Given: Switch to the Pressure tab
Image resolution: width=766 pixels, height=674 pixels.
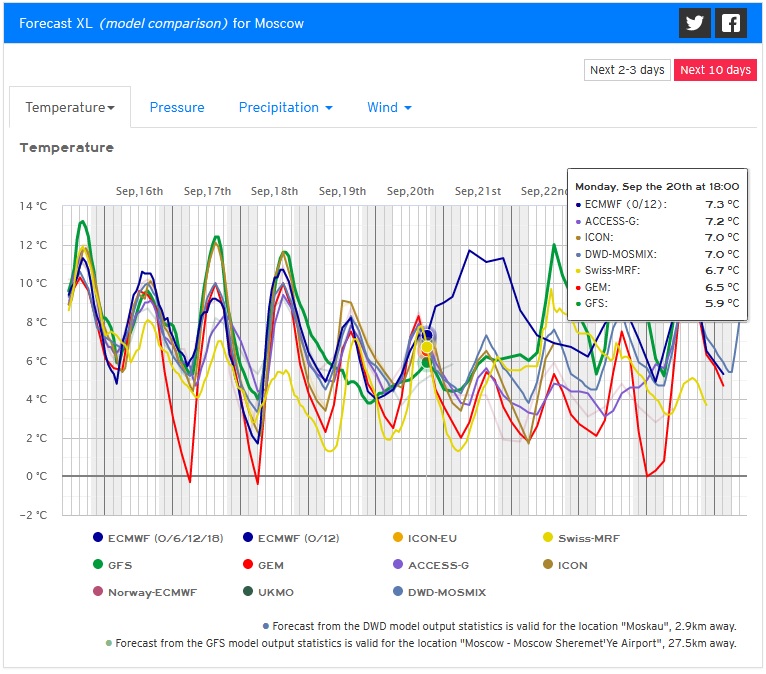Looking at the screenshot, I should (x=177, y=107).
